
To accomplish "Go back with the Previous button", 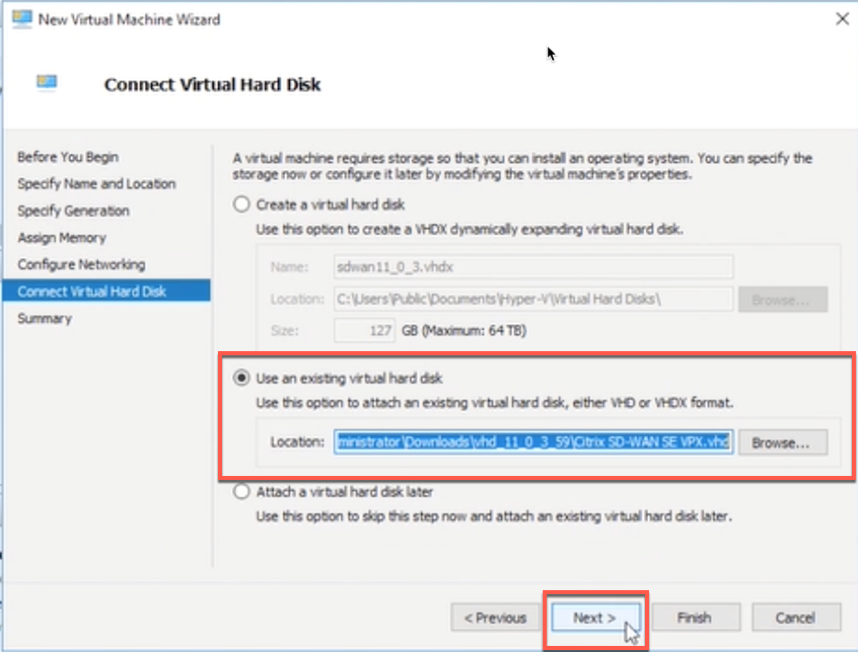I will tap(495, 618).
